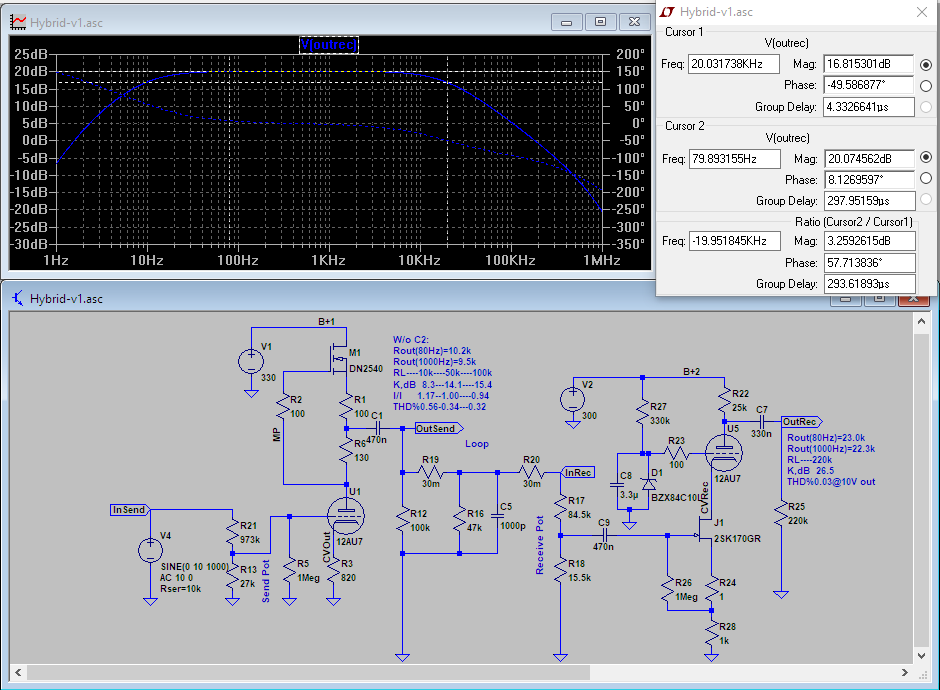Click the V(outrec) trace label
The image size is (940, 690).
click(329, 44)
